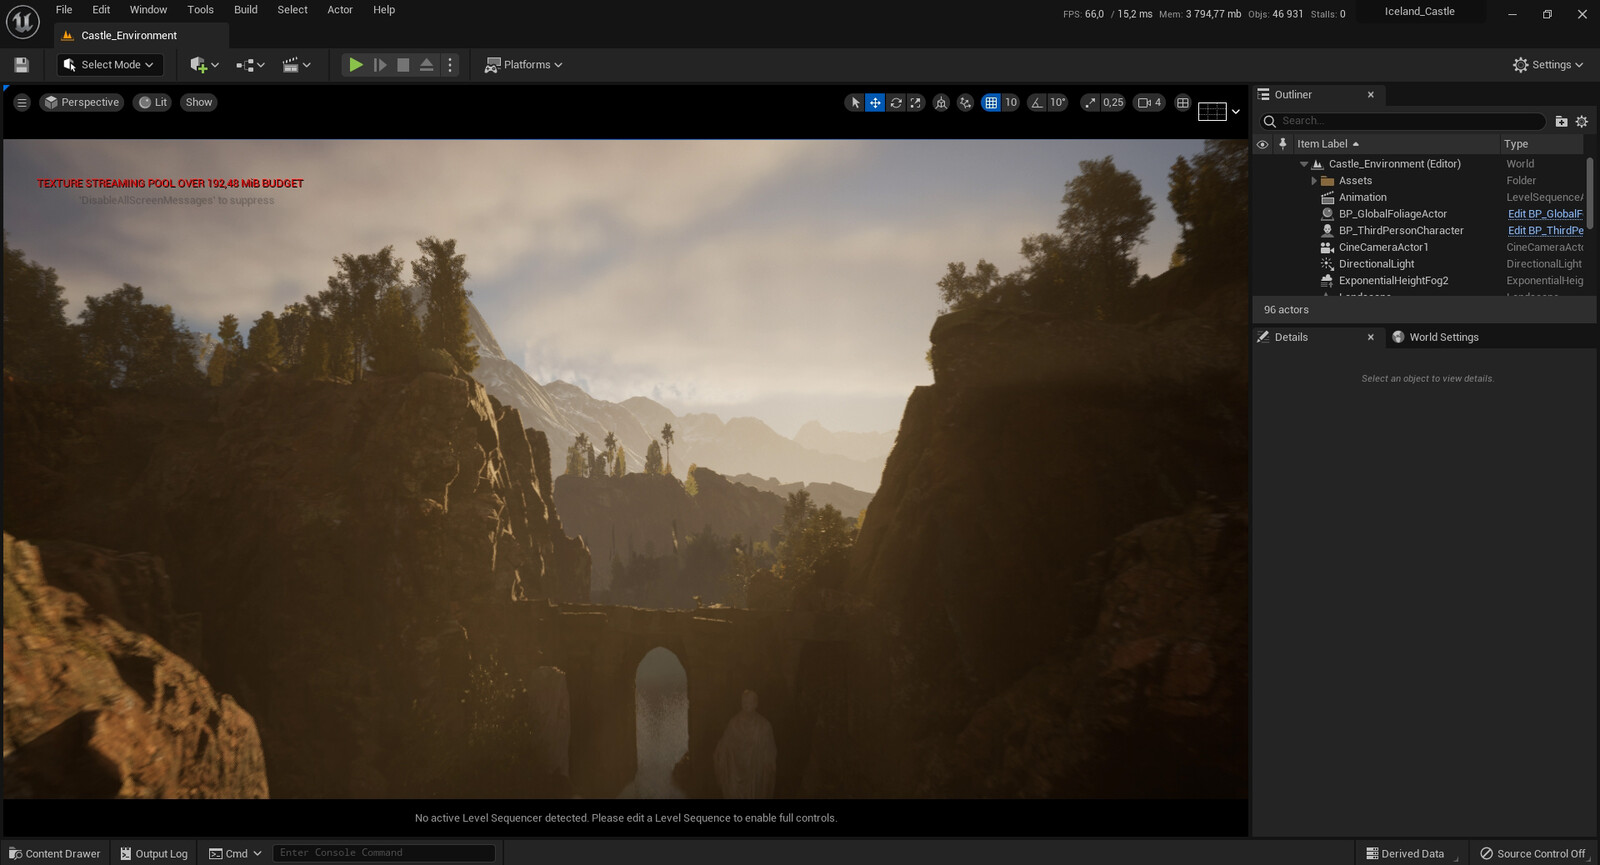The height and width of the screenshot is (865, 1600).
Task: Open the Cmd console type dropdown
Action: (x=235, y=853)
